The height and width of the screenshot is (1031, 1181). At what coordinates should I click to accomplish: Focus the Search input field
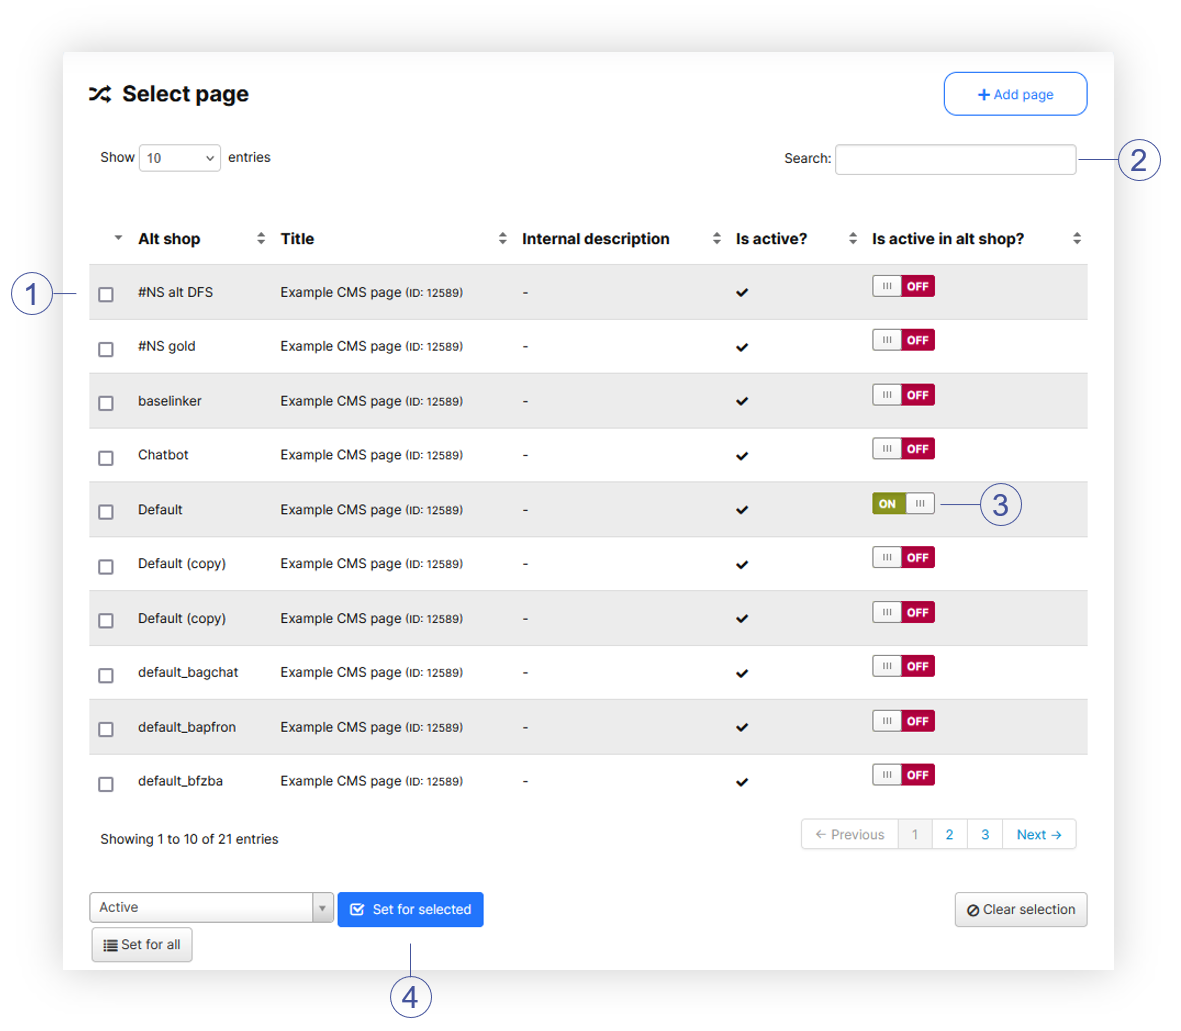point(955,159)
